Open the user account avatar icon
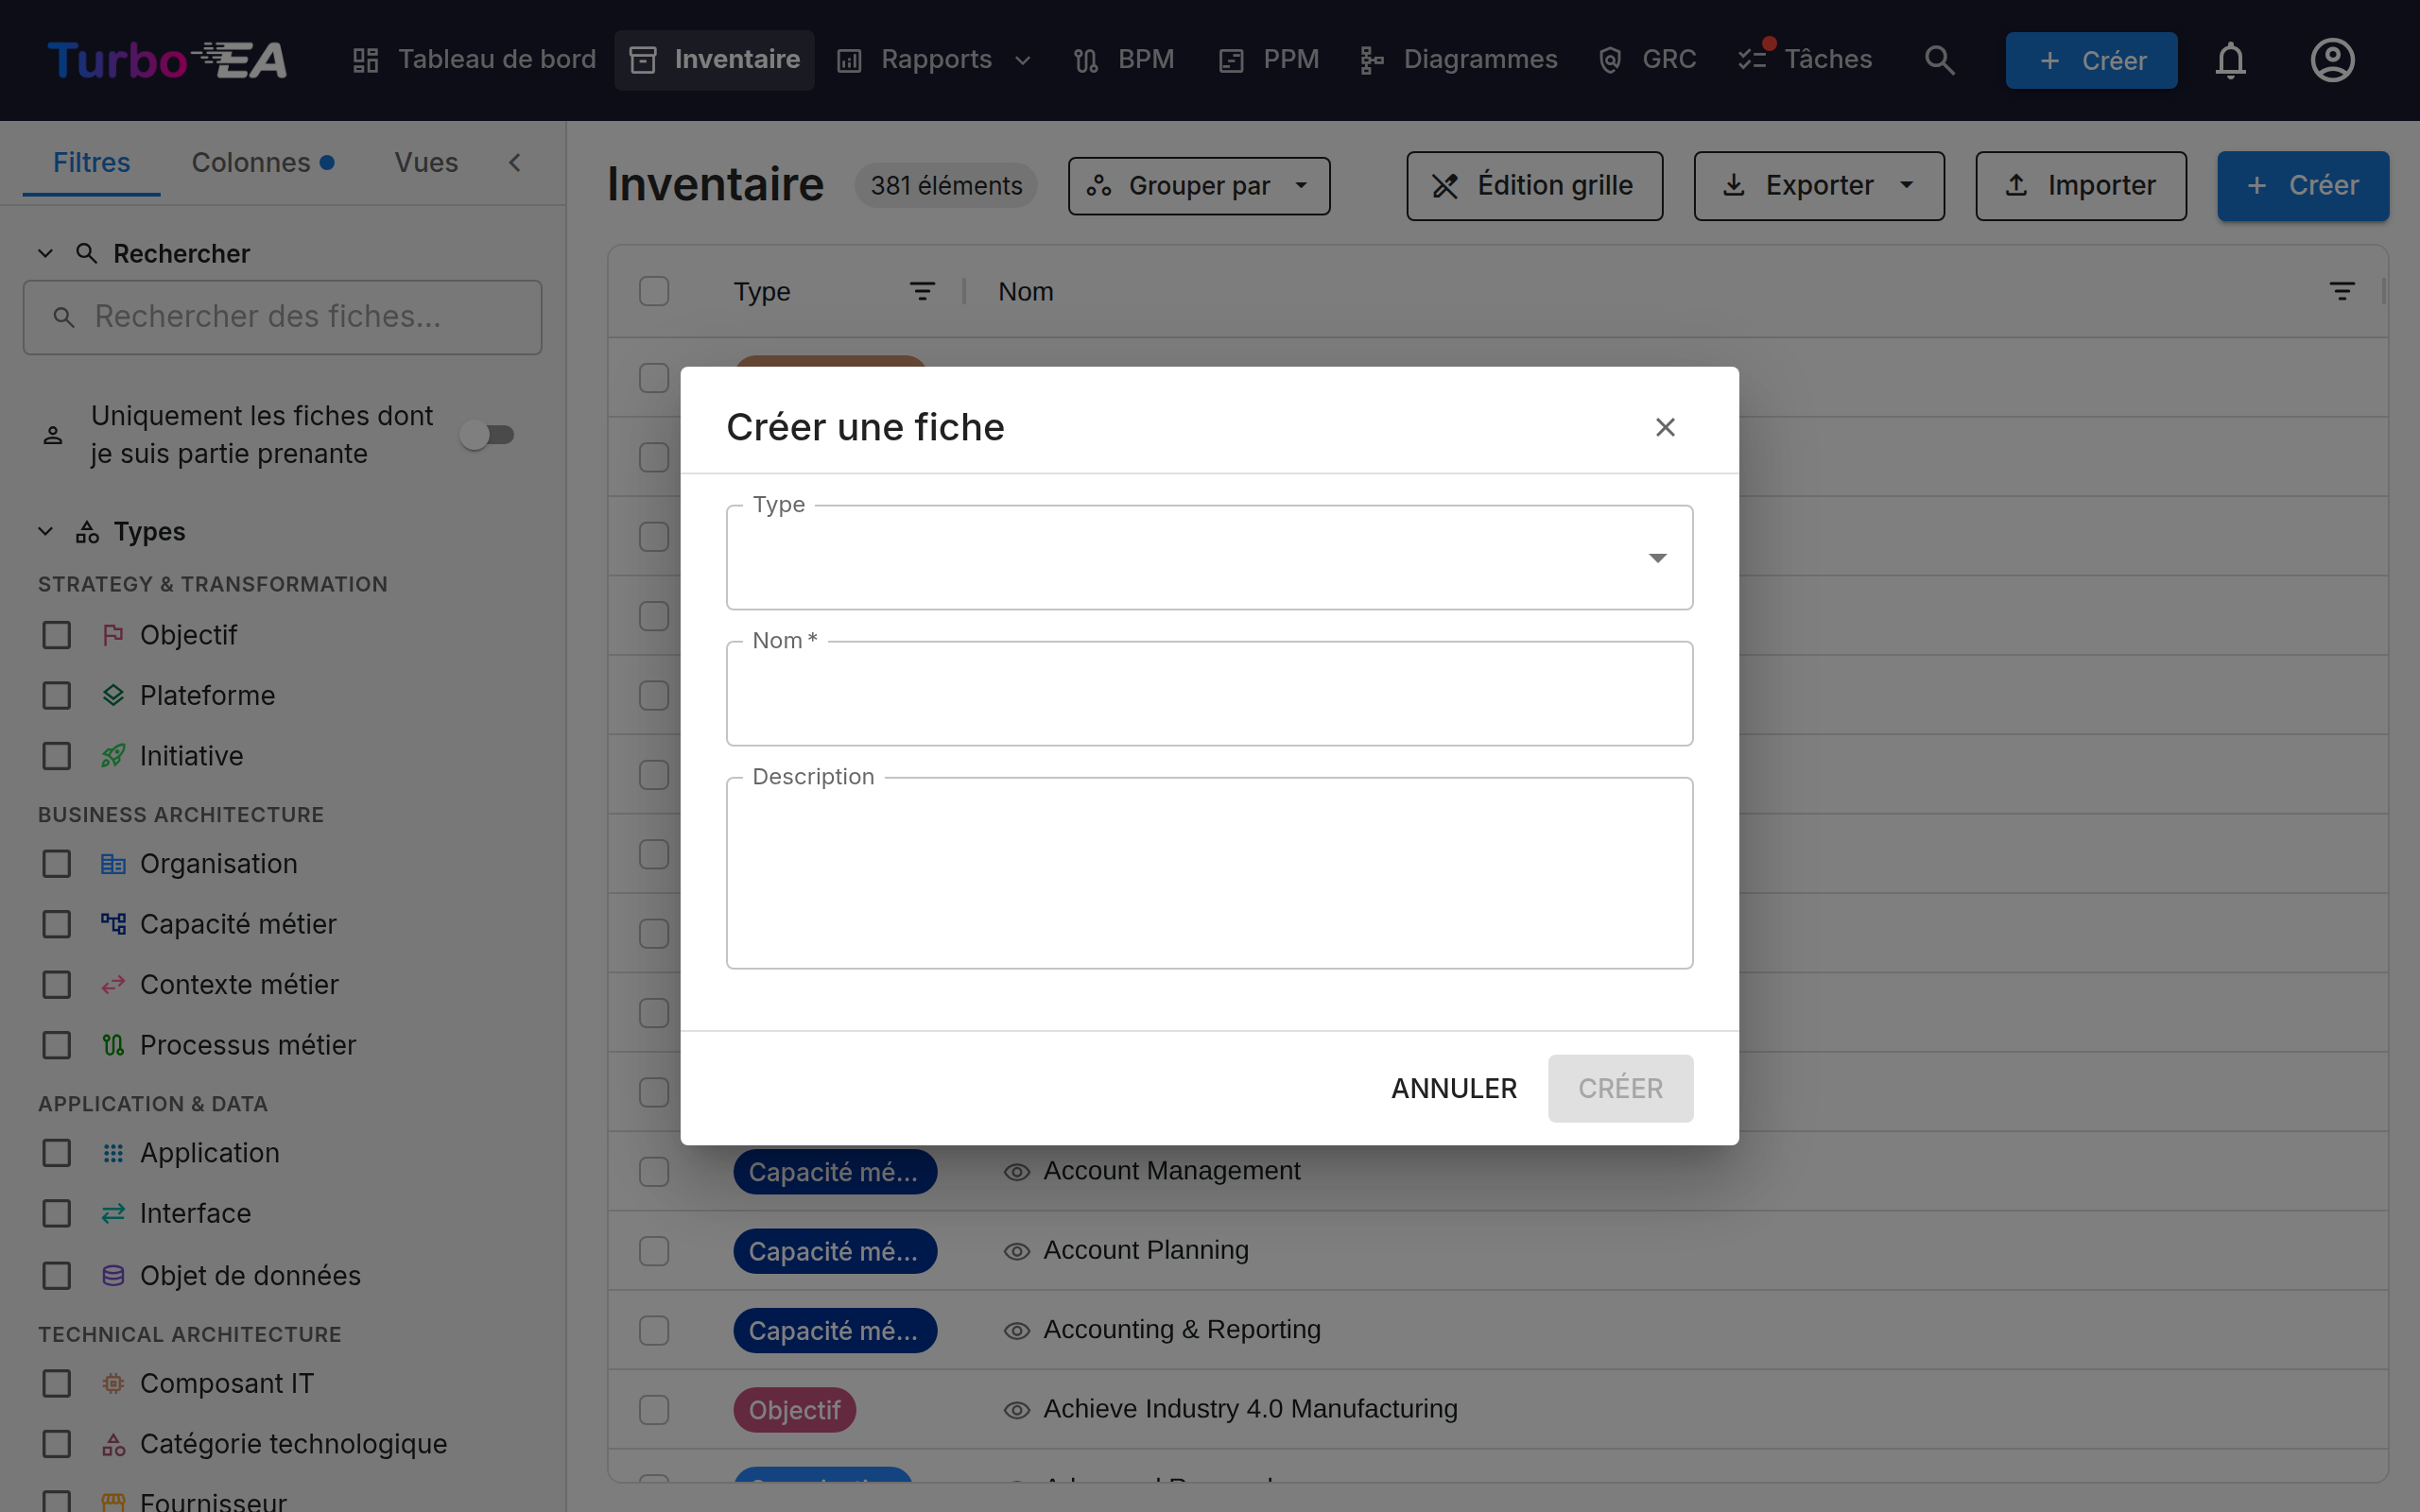 click(2332, 60)
